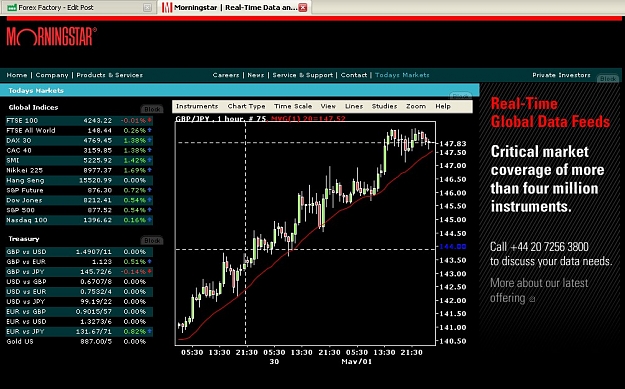Open the Lines chart menu

coord(354,106)
